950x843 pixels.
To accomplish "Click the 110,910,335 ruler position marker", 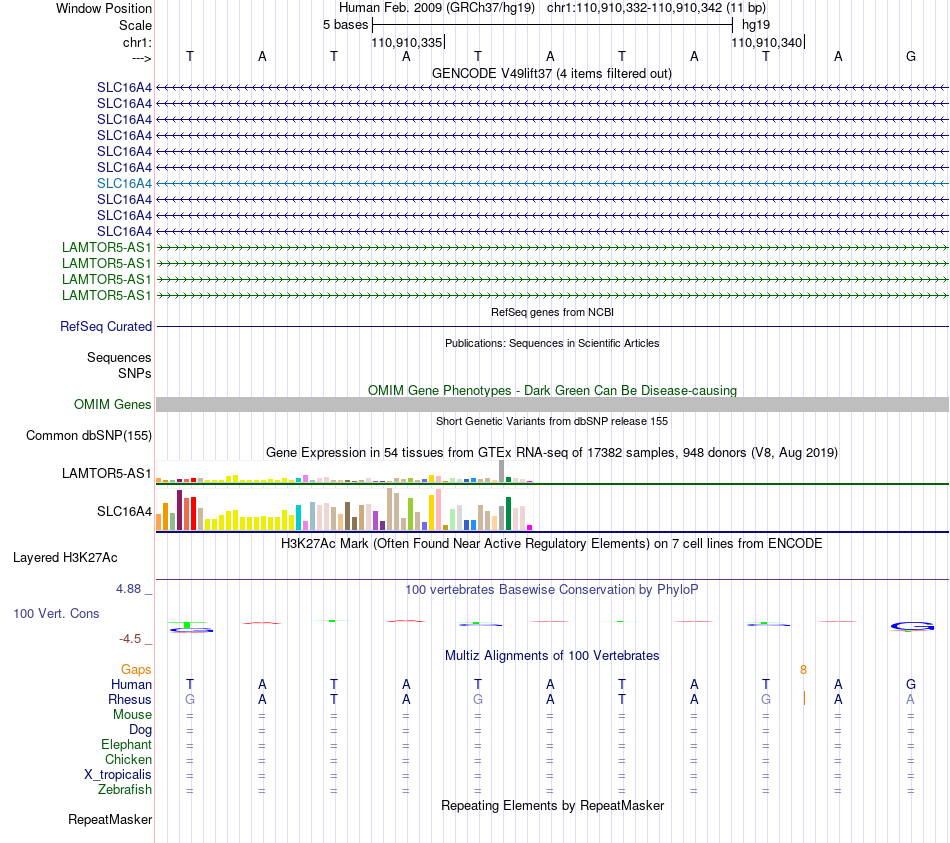I will tap(407, 42).
